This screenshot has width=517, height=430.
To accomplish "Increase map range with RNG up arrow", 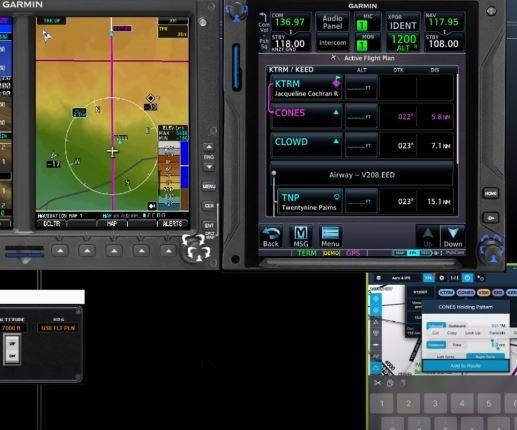I will 209,147.
